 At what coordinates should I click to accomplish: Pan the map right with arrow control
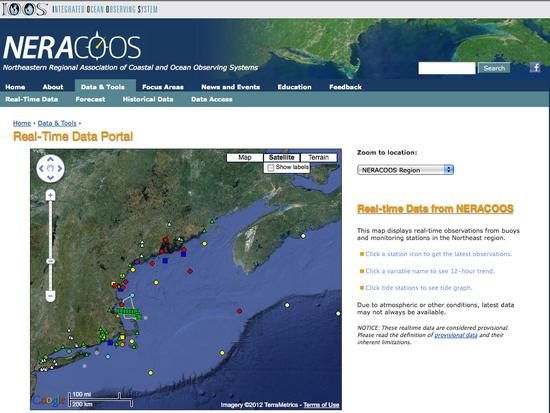[x=60, y=169]
